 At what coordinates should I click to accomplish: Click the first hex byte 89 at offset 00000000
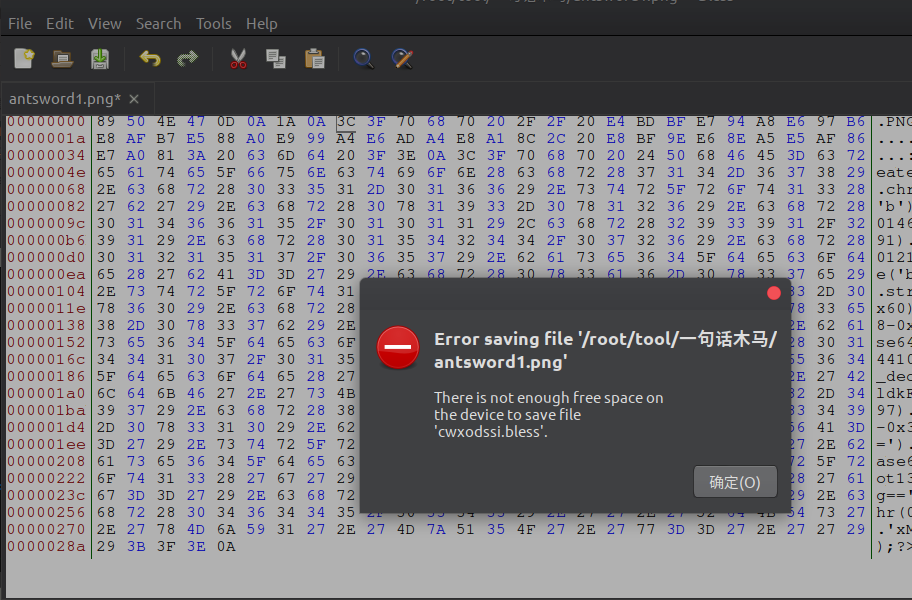[106, 122]
